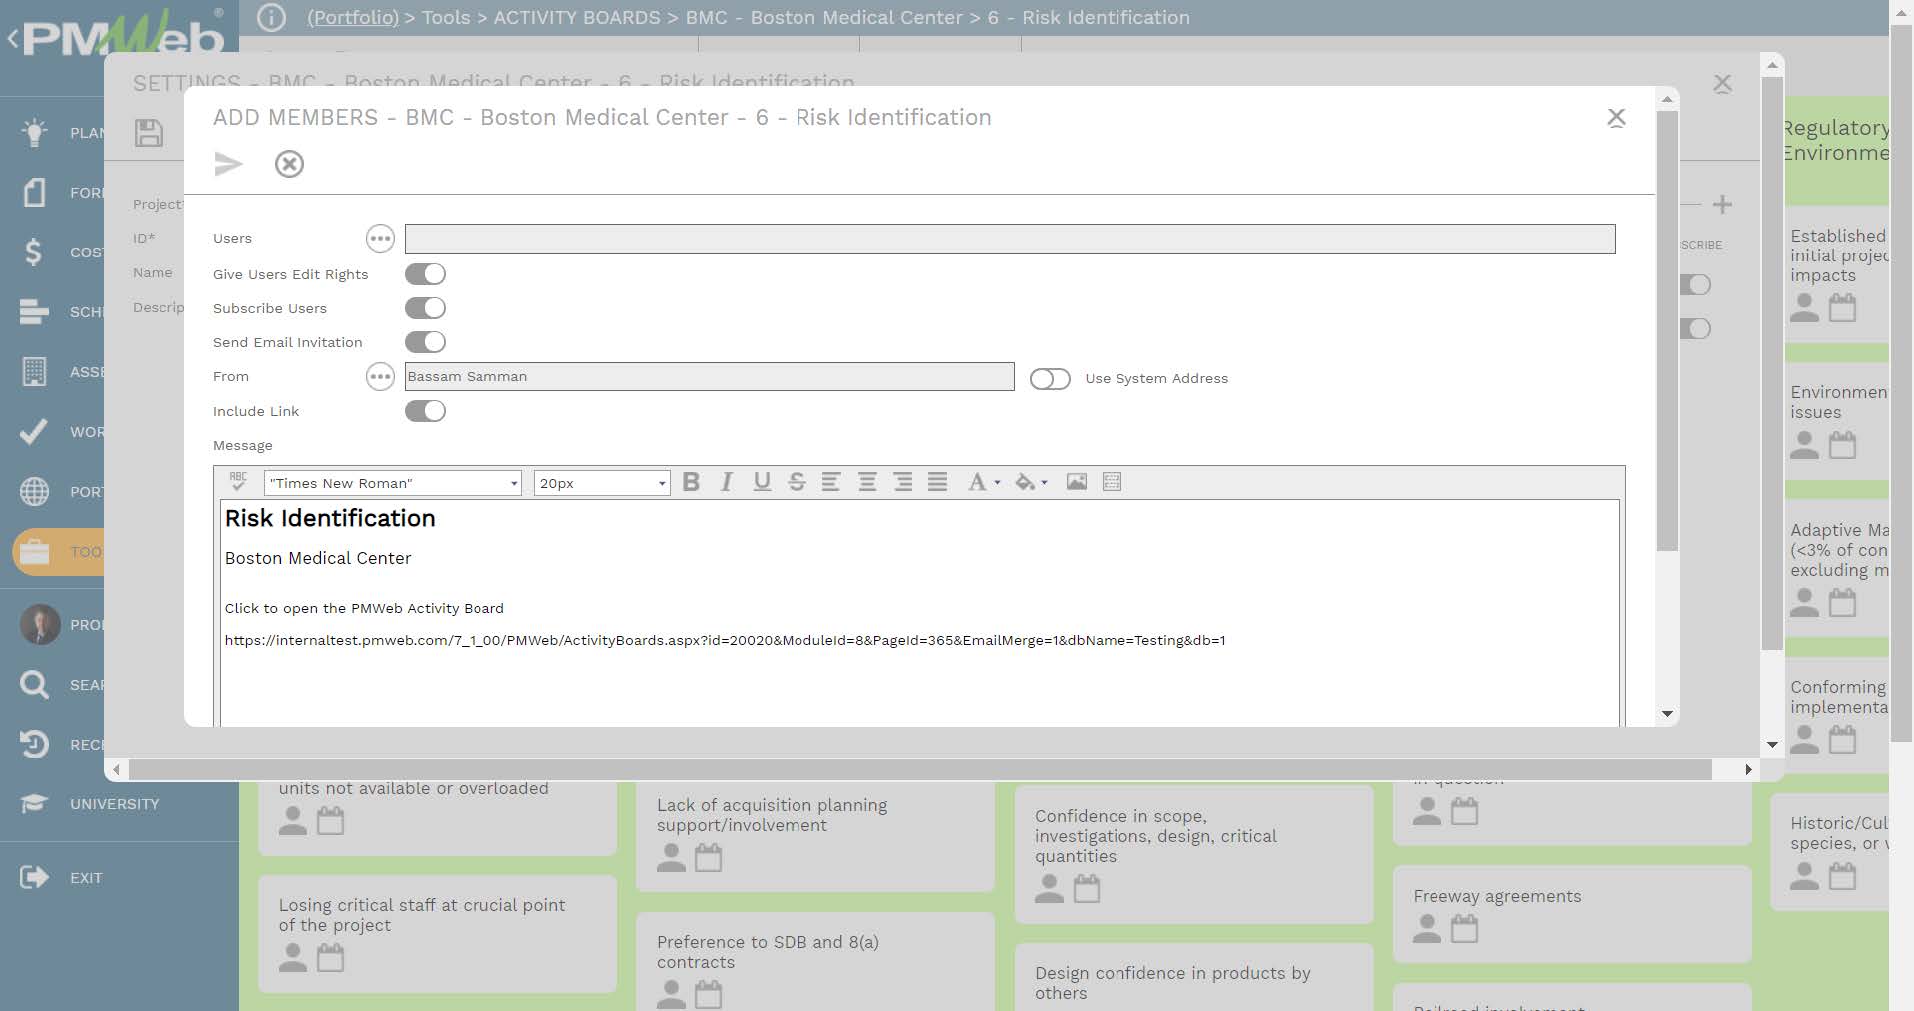This screenshot has width=1914, height=1011.
Task: Cancel adding members with circled X icon
Action: click(289, 164)
